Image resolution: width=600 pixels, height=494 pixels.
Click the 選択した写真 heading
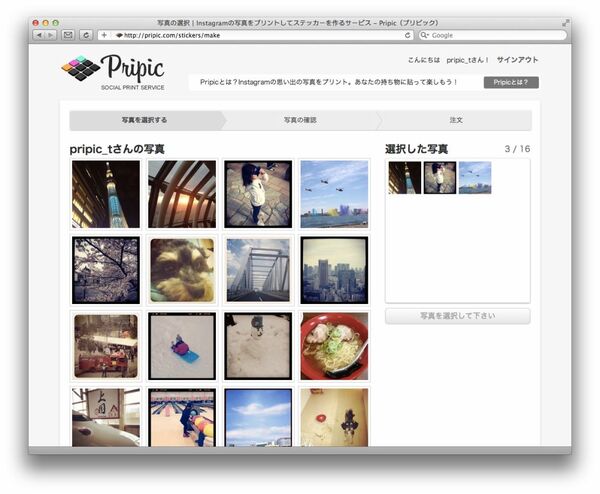[416, 149]
